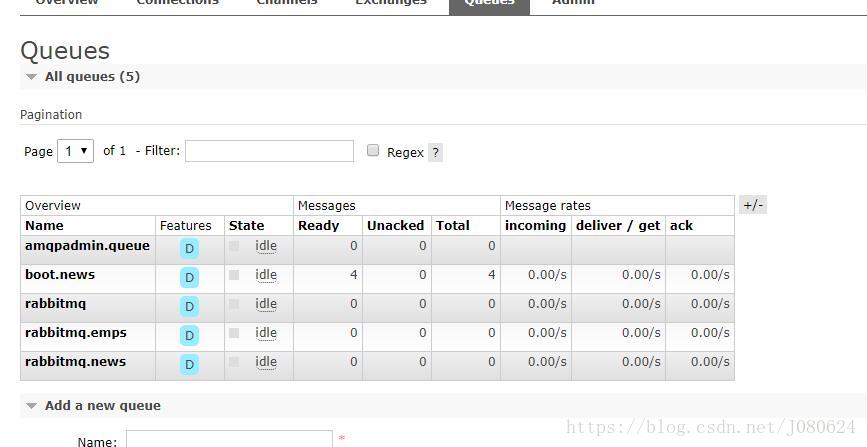This screenshot has width=867, height=447.
Task: Click state checkbox in rabbitmq.news row
Action: [234, 361]
